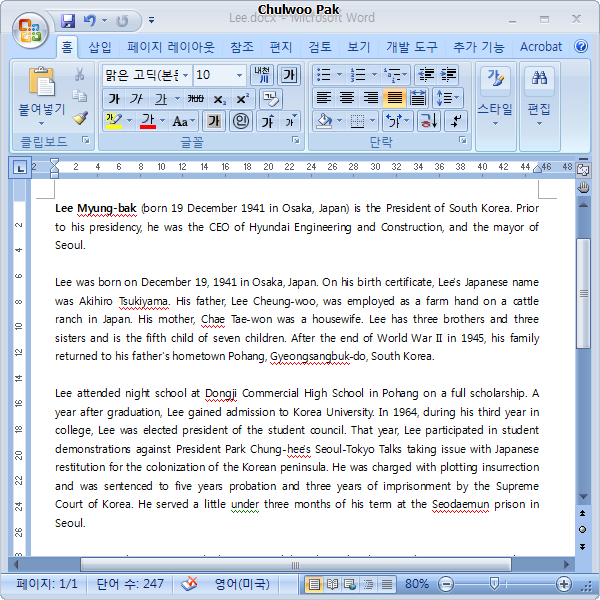Sort the text with the sort icon
Screen dimensions: 600x600
pos(429,121)
